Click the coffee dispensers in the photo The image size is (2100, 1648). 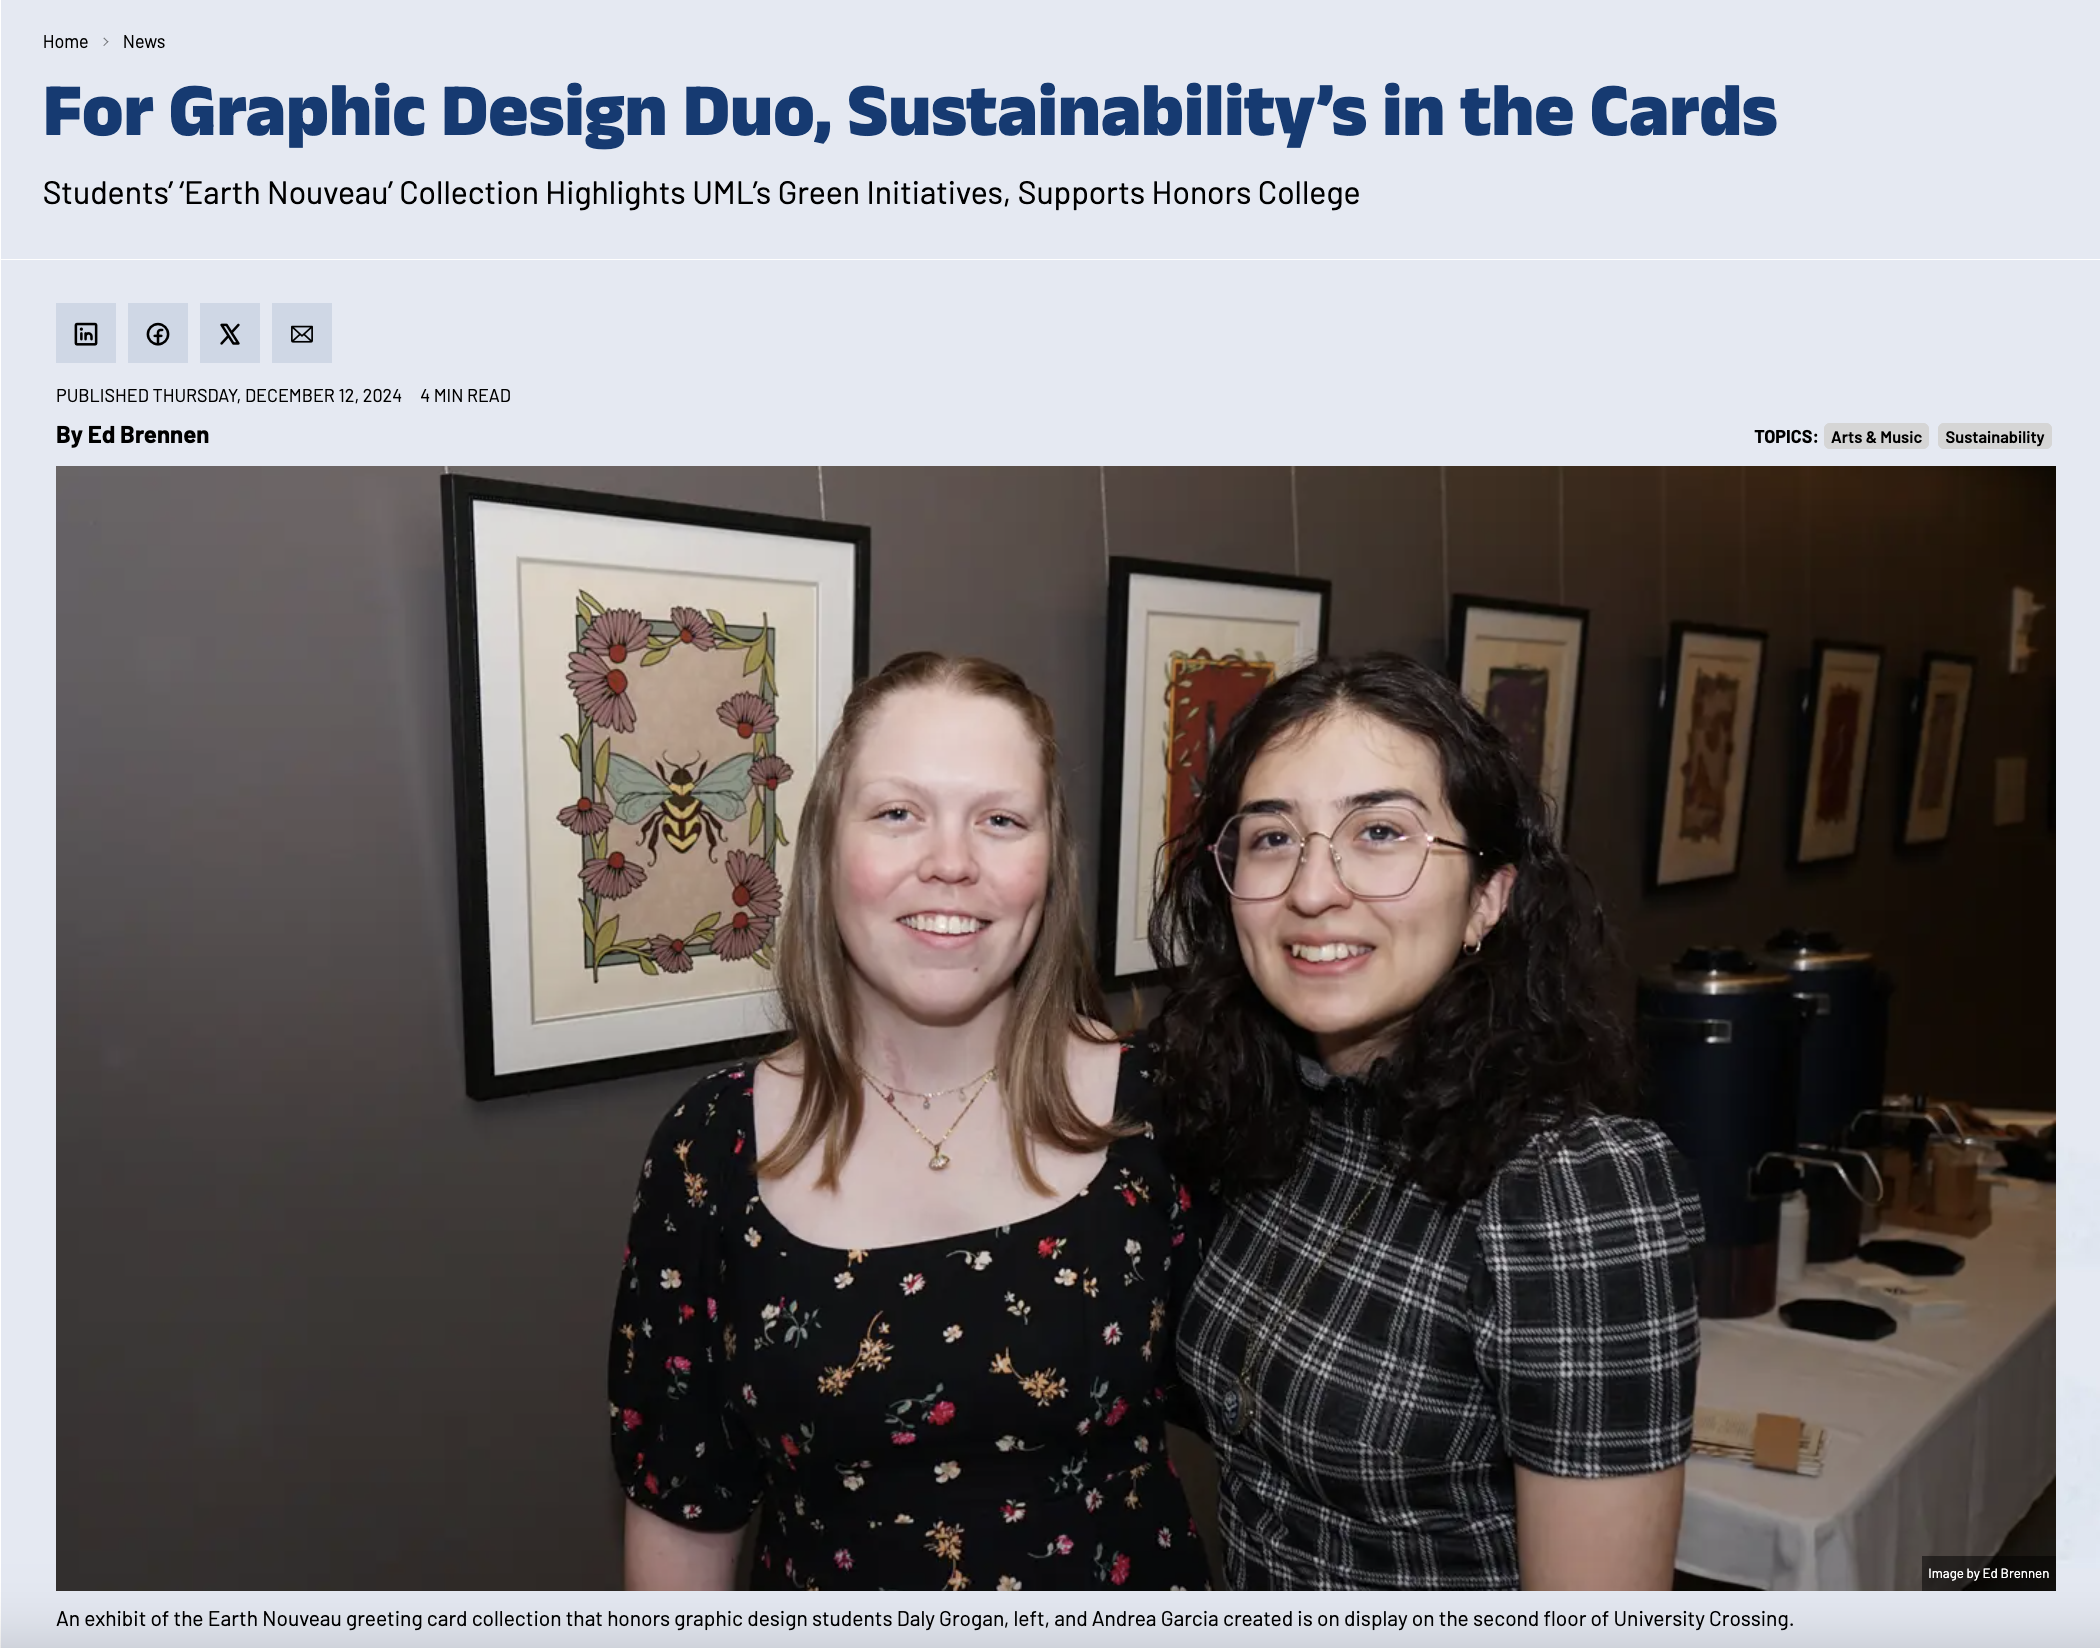pos(1770,1090)
